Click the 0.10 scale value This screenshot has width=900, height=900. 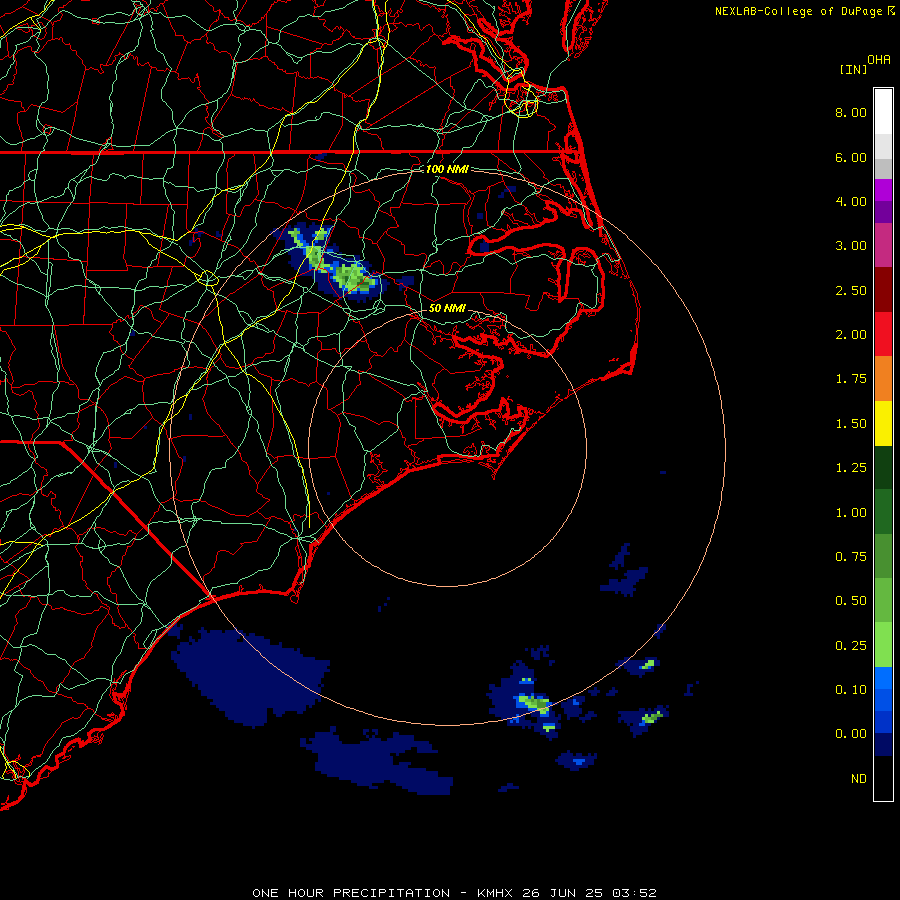coord(851,690)
